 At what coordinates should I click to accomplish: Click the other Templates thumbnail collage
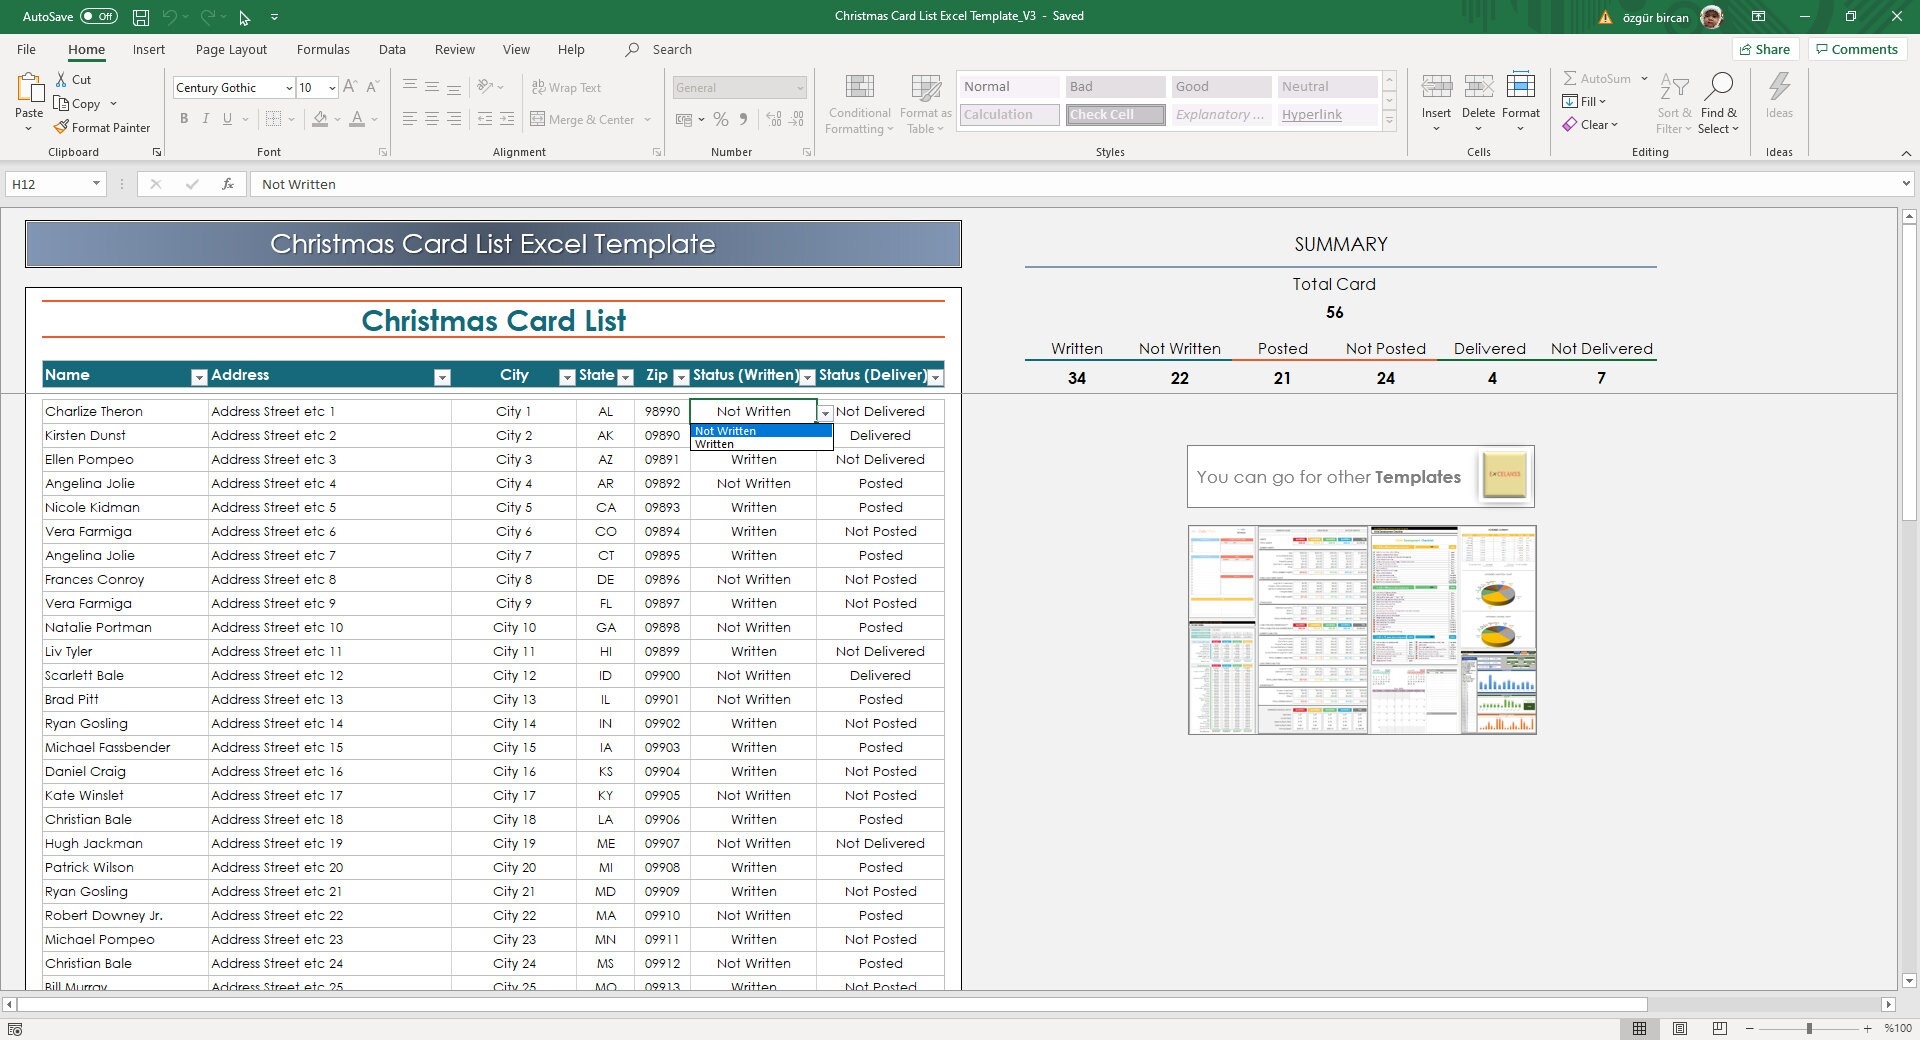(x=1361, y=630)
